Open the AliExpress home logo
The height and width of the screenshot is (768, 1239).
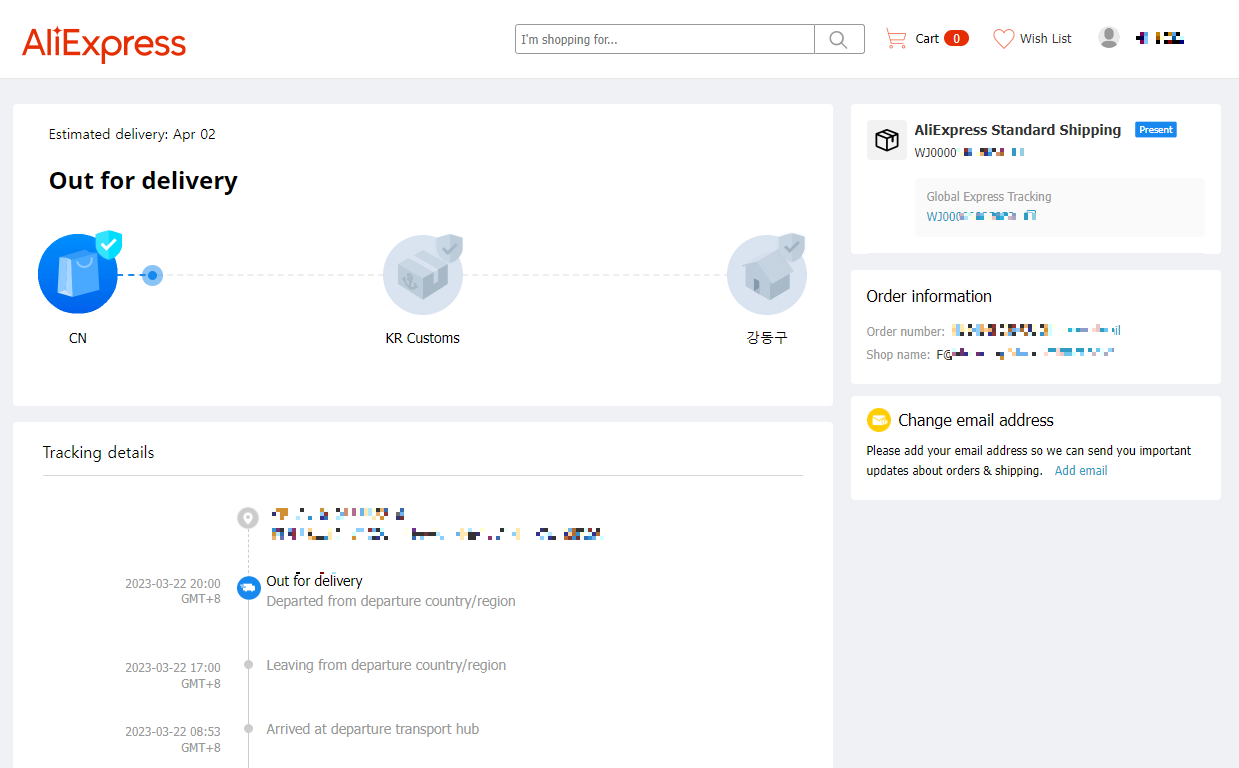coord(104,42)
